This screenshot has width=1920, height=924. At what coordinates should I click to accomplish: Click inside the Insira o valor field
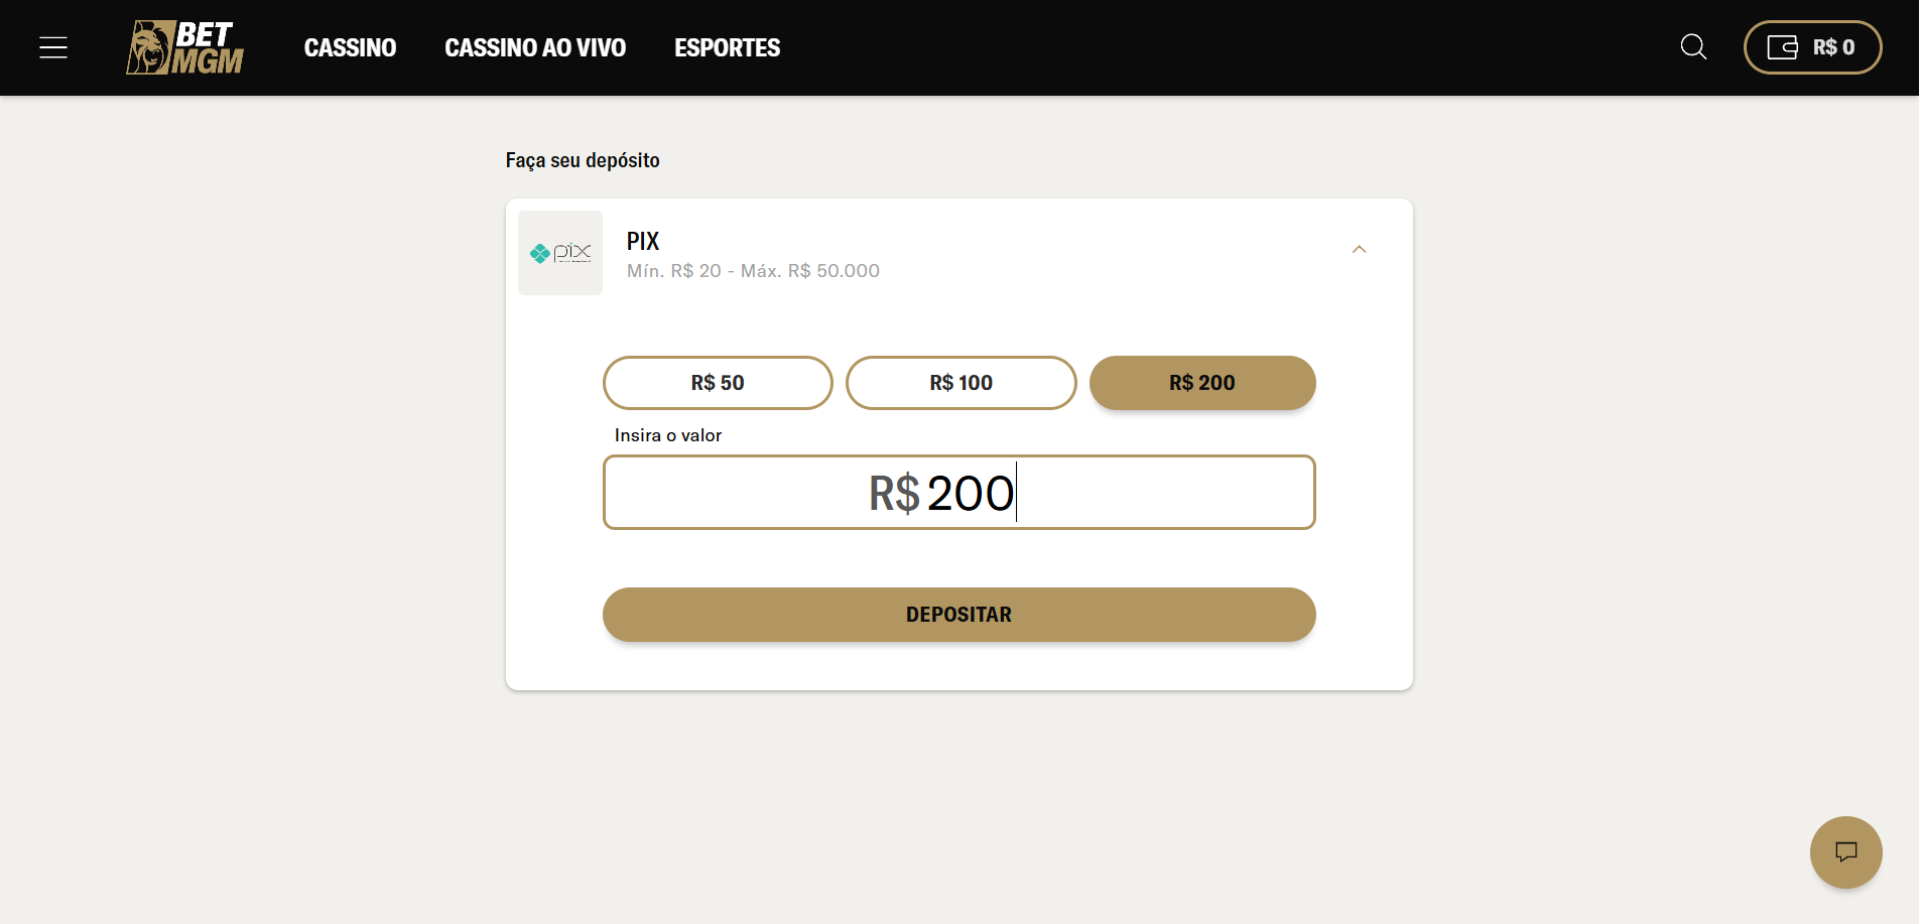click(x=958, y=492)
